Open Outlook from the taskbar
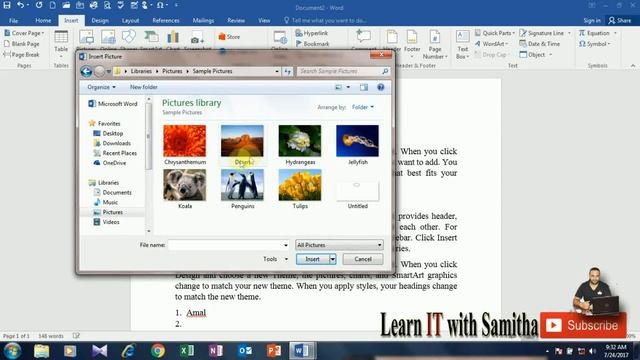The width and height of the screenshot is (640, 360). (x=245, y=351)
